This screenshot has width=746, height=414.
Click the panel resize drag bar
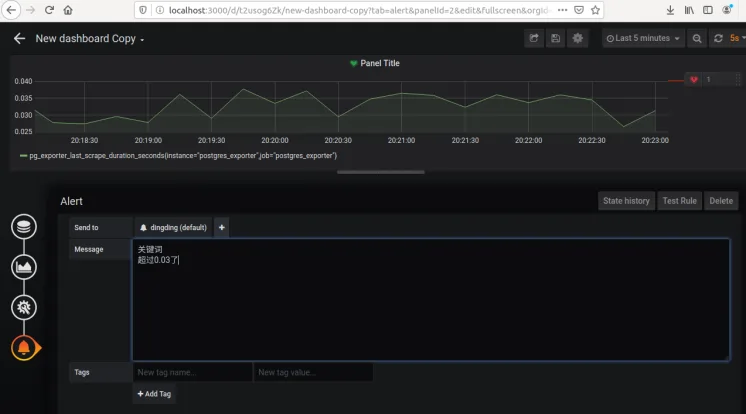click(x=381, y=172)
